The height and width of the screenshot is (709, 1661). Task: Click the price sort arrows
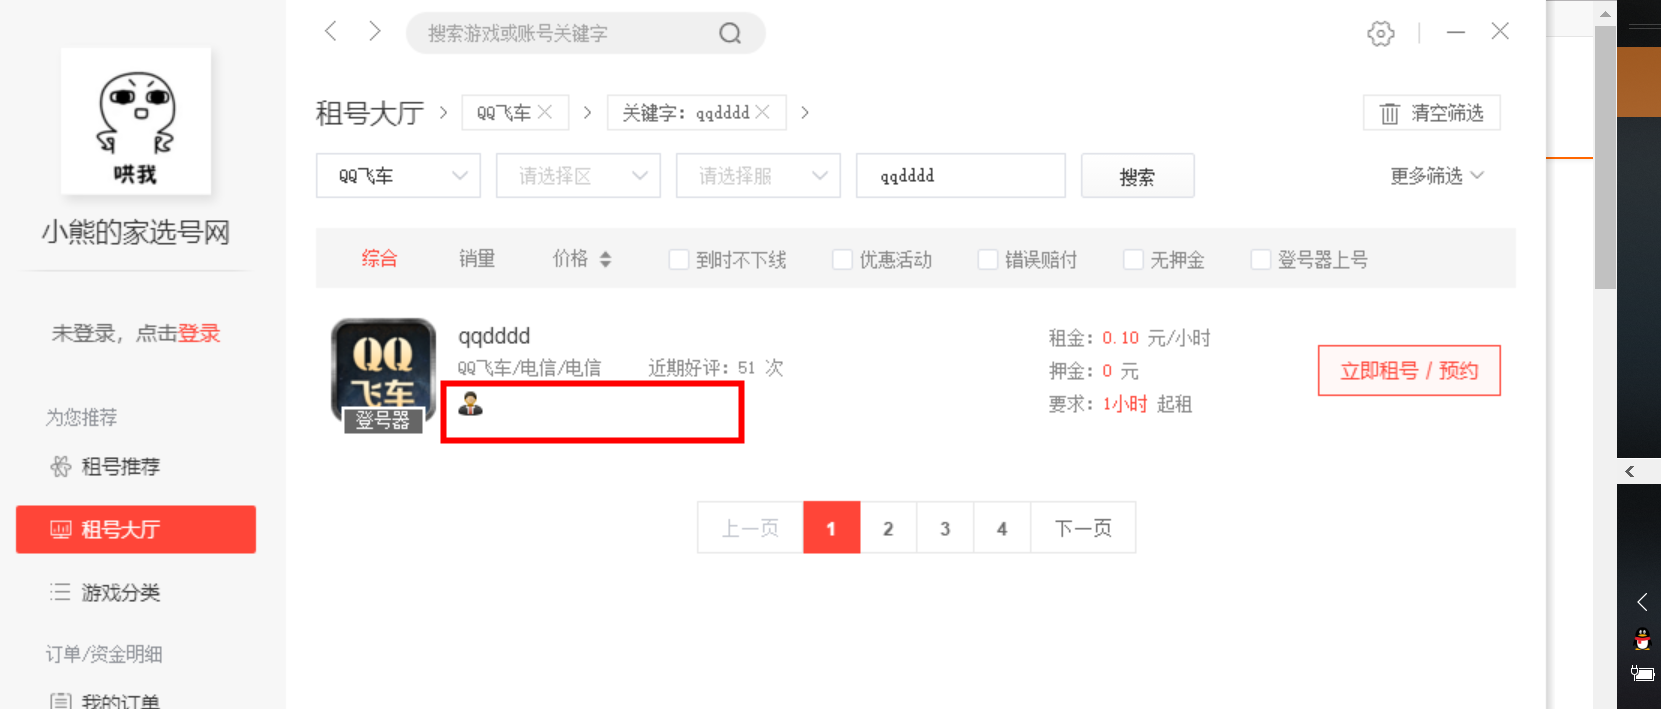(x=605, y=260)
